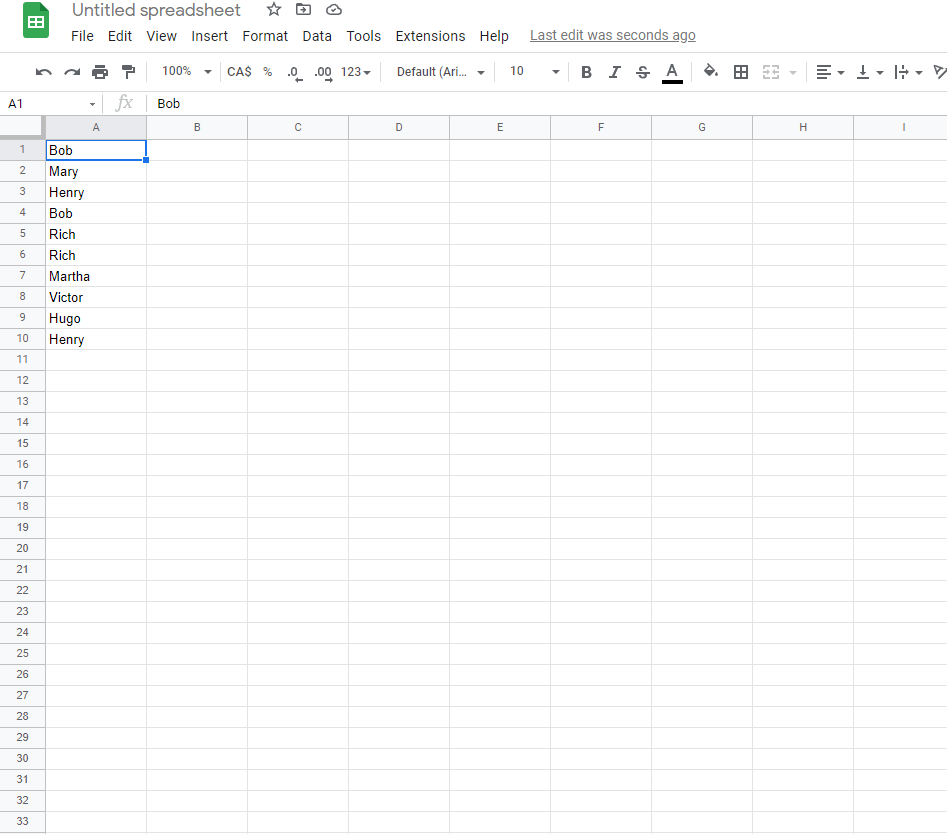Screen dimensions: 947x834
Task: Open the font size dropdown
Action: tap(531, 71)
